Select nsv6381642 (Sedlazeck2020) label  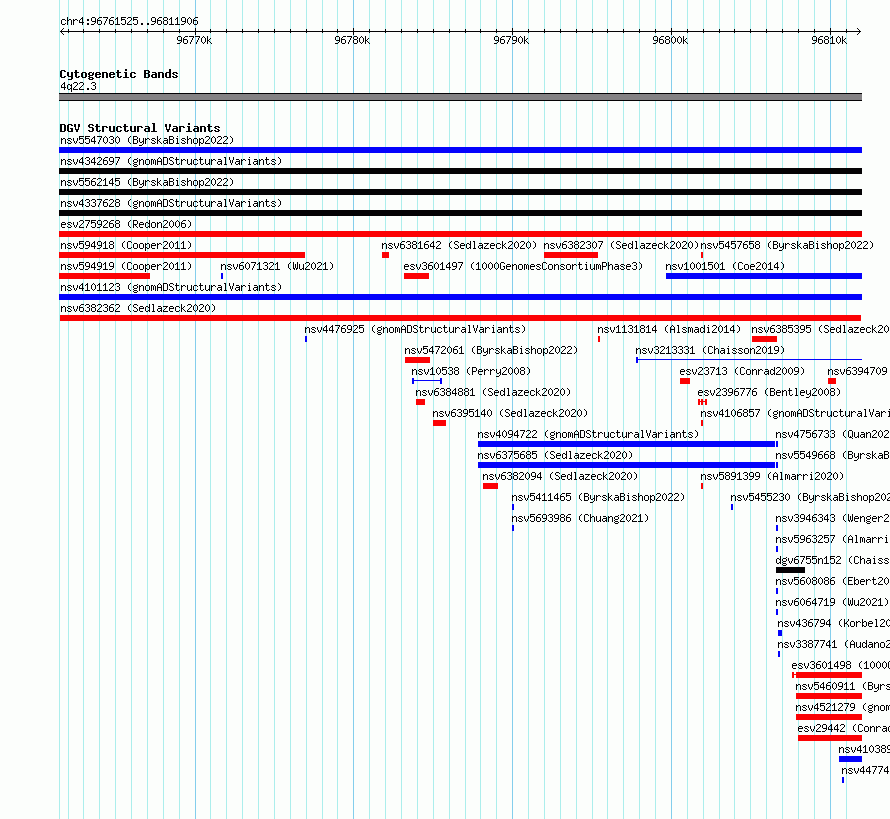click(x=459, y=245)
